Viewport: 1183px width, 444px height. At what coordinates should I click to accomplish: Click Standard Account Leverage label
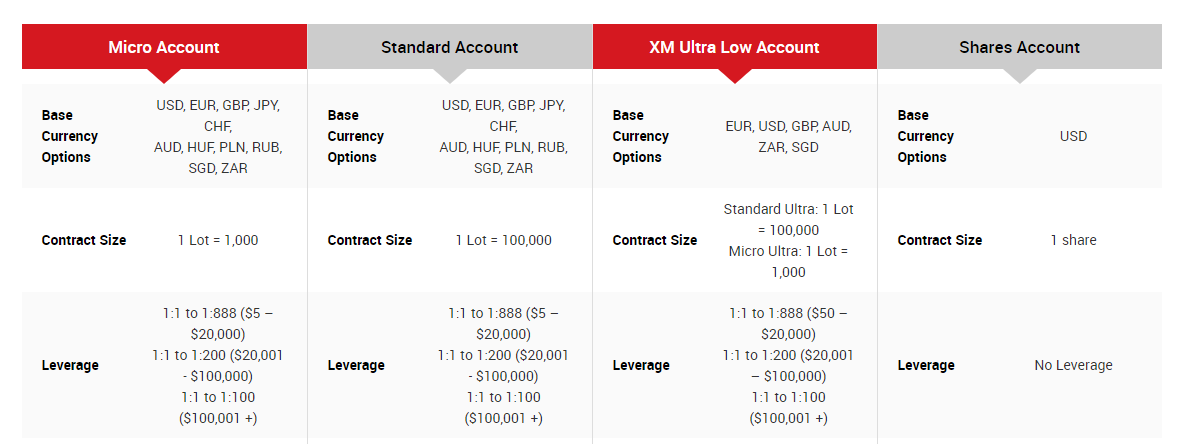coord(356,365)
